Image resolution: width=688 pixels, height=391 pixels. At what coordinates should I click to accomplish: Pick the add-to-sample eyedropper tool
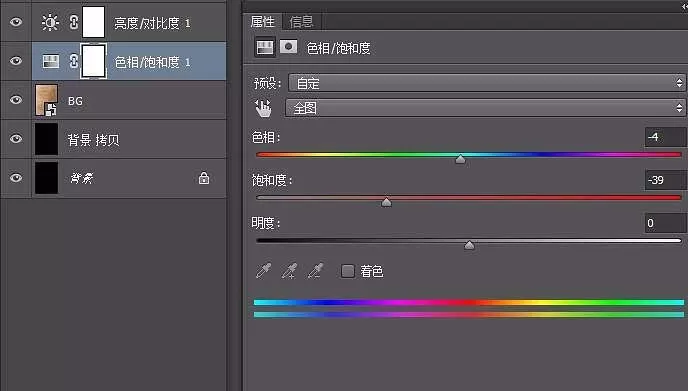click(x=289, y=271)
